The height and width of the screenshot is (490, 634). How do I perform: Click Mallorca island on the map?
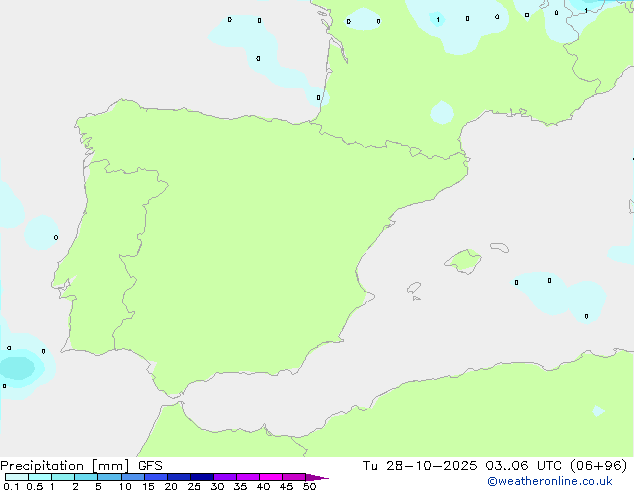[x=463, y=261]
